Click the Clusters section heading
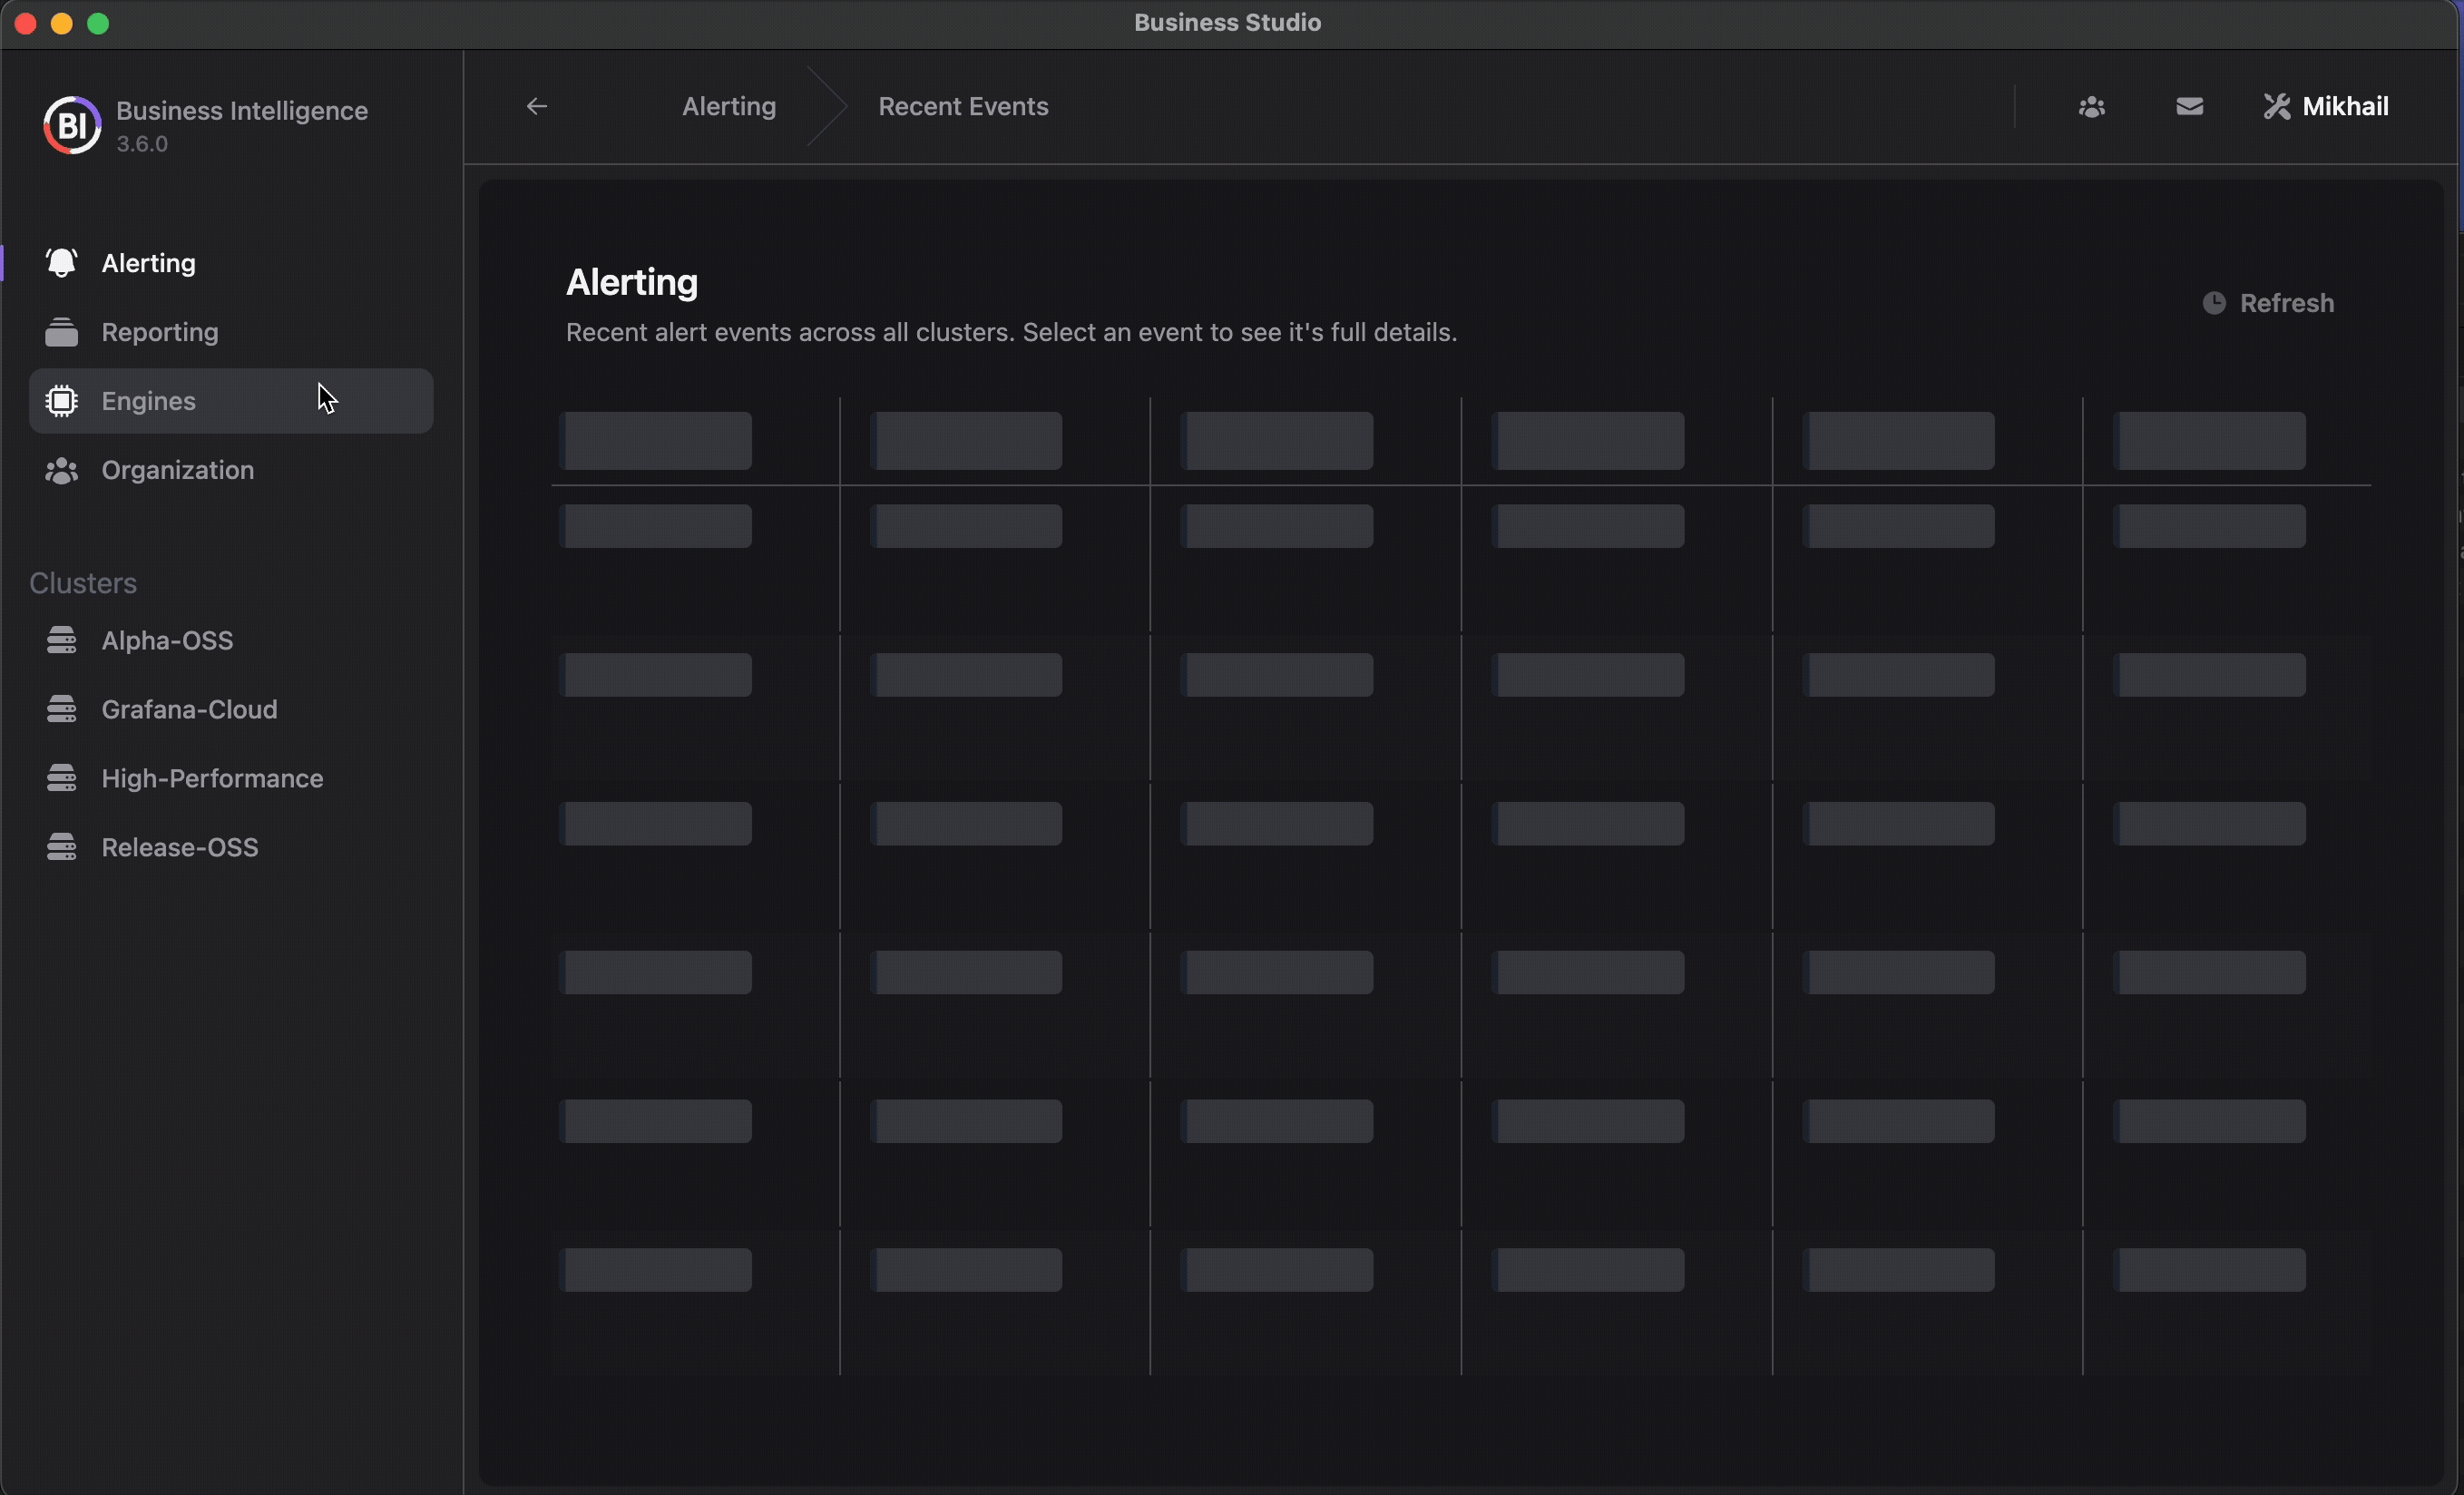The image size is (2464, 1495). tap(83, 583)
